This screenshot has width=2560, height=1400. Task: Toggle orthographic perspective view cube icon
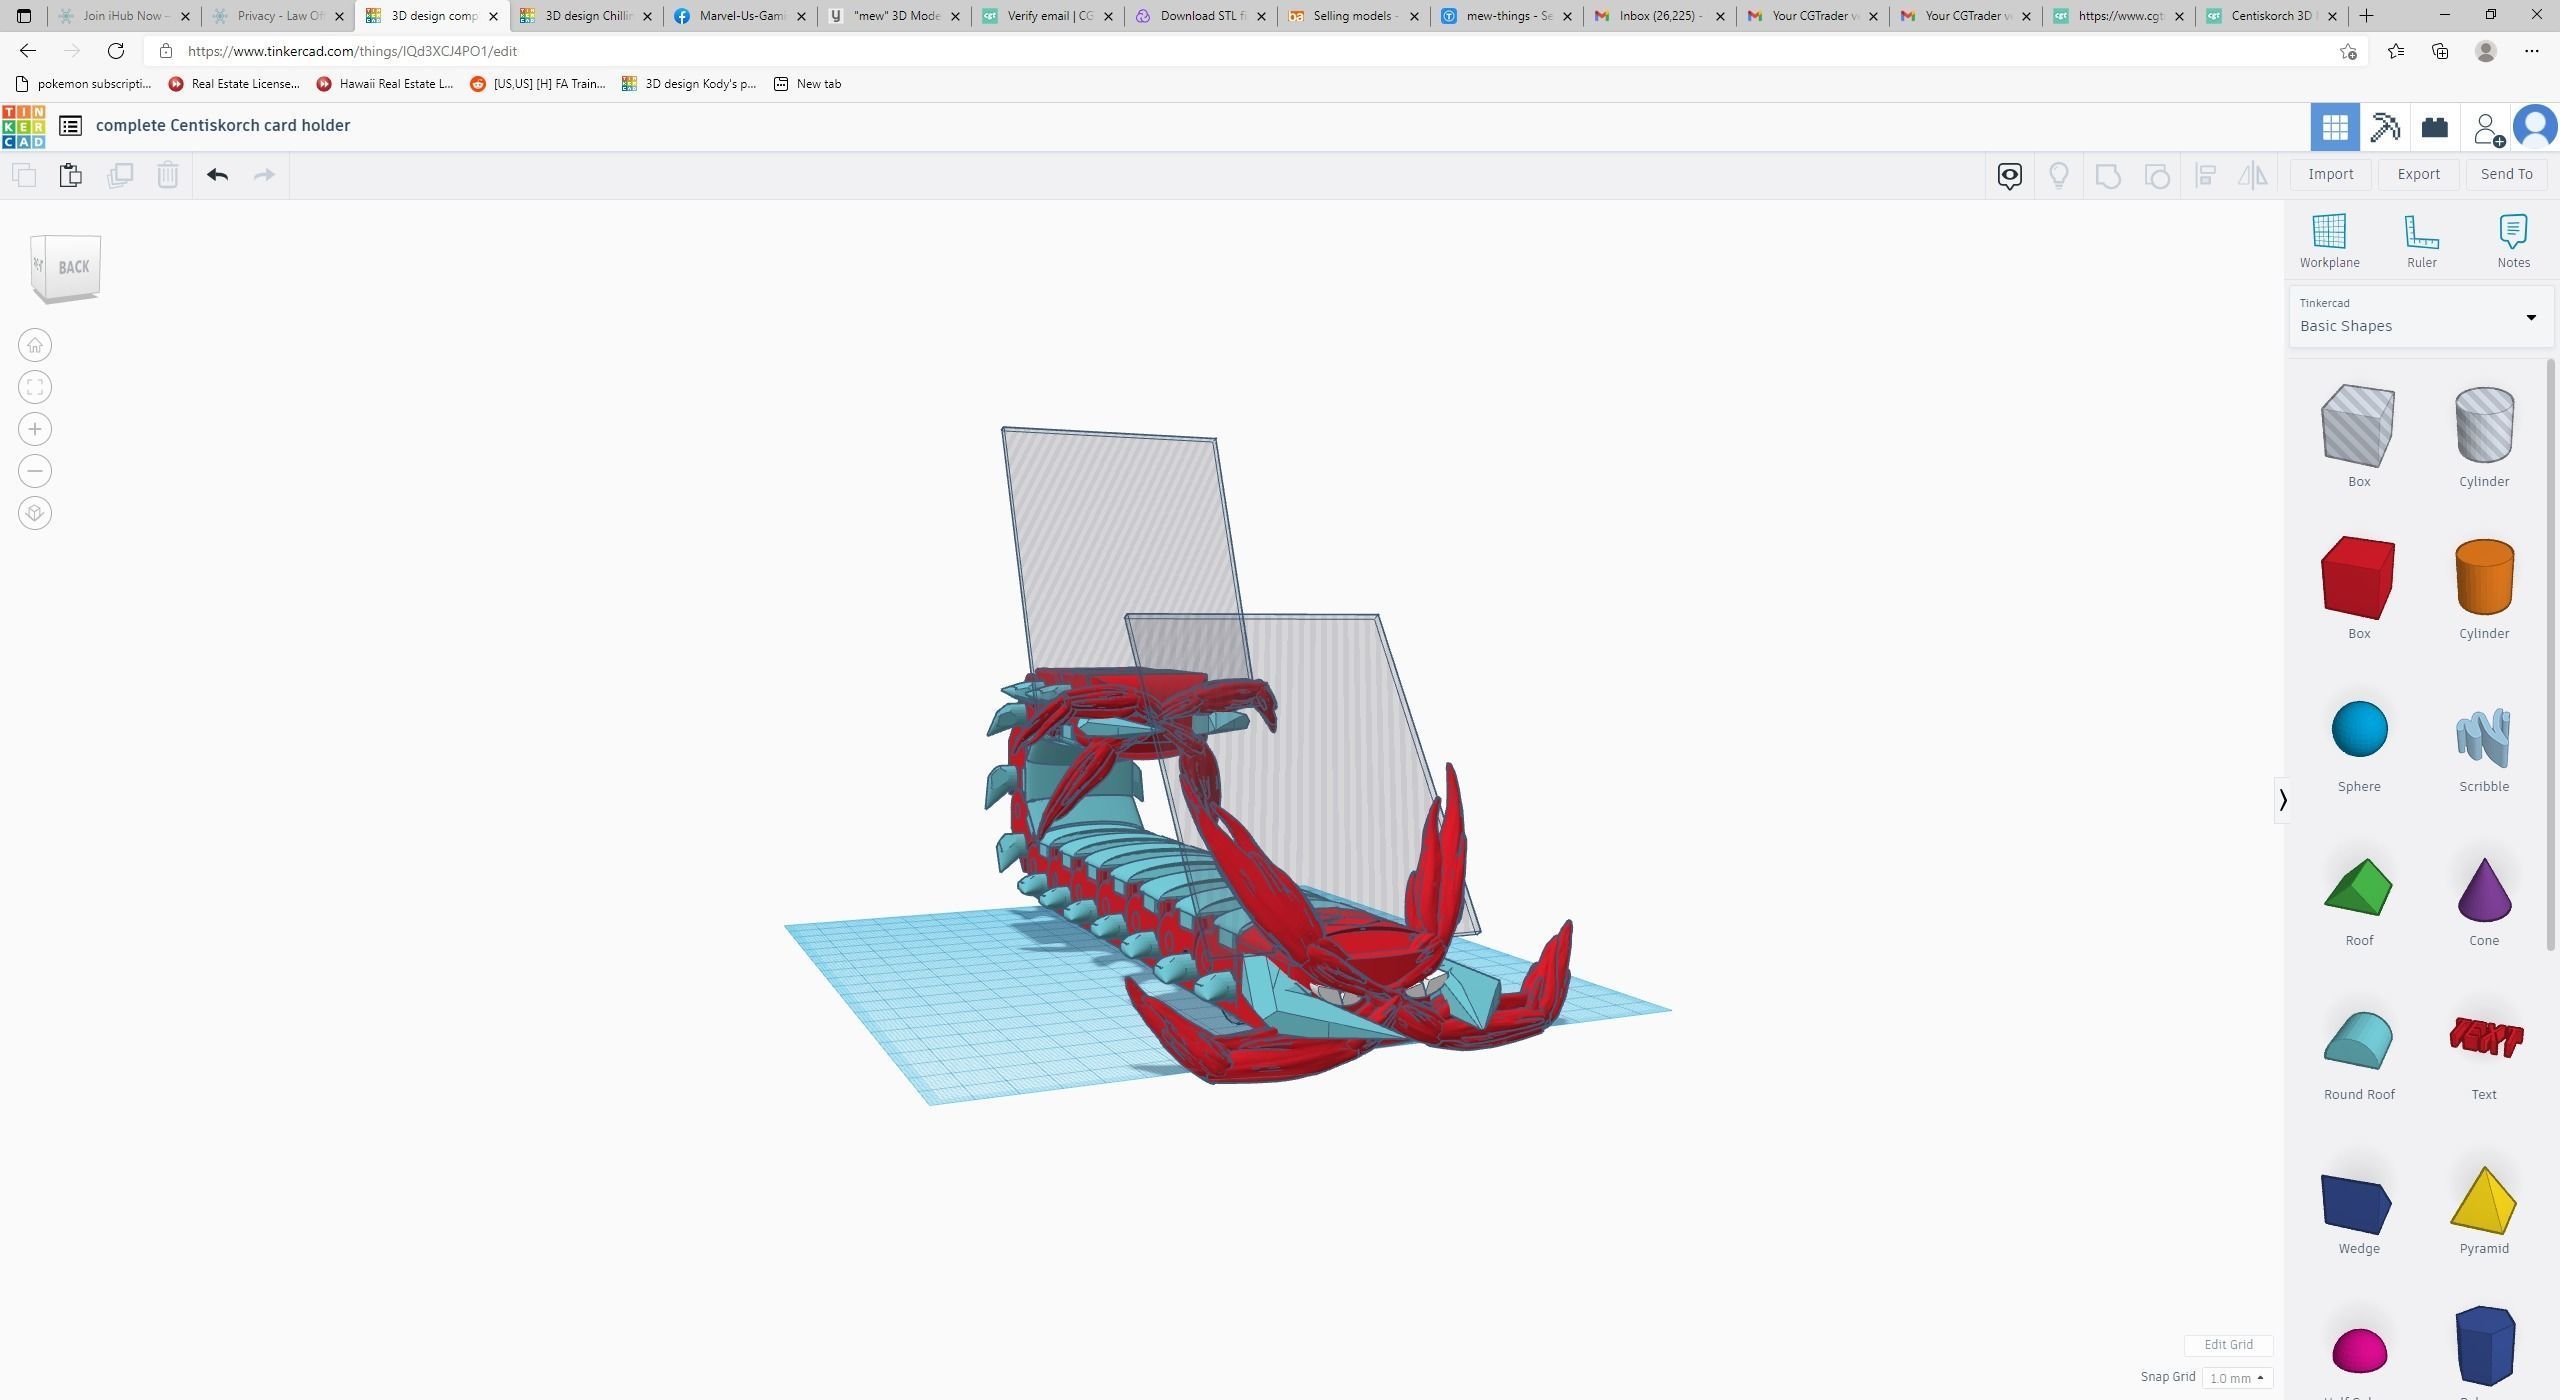click(35, 514)
